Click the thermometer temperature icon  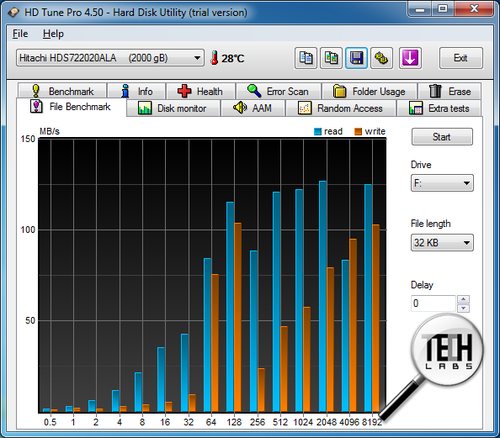click(214, 58)
